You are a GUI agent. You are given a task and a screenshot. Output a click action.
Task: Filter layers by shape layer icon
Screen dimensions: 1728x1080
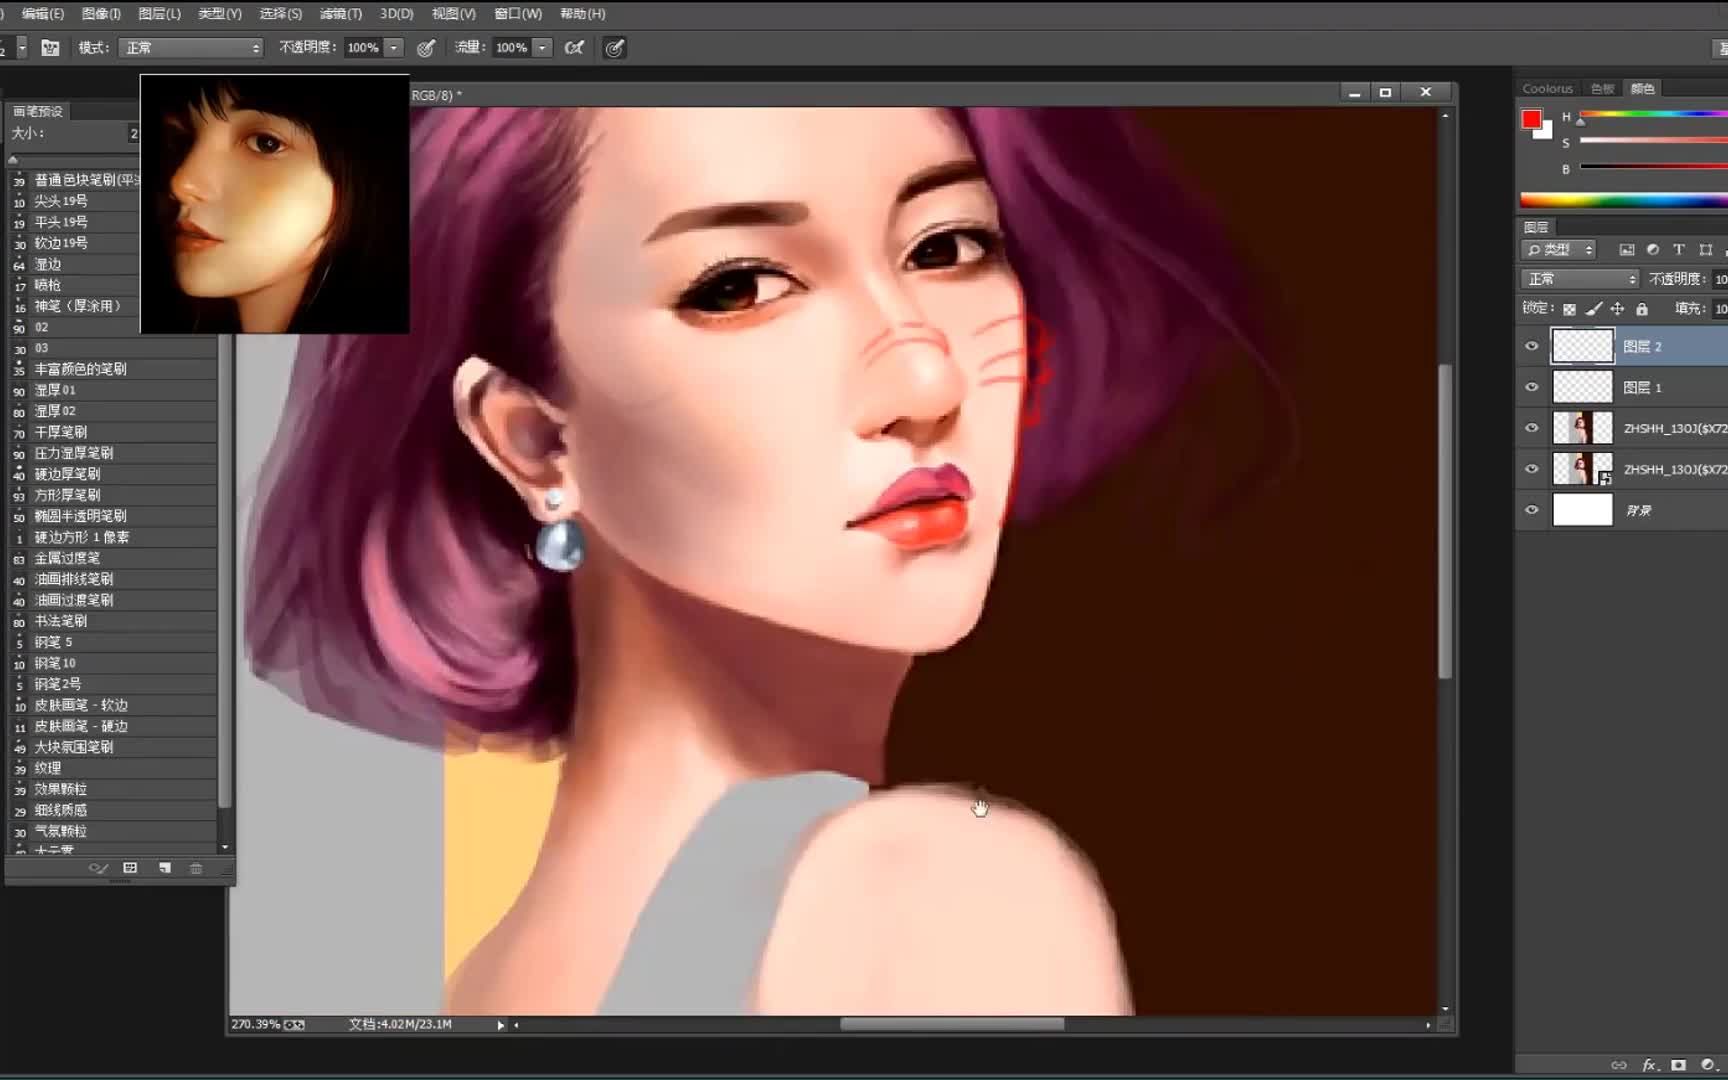click(x=1706, y=250)
